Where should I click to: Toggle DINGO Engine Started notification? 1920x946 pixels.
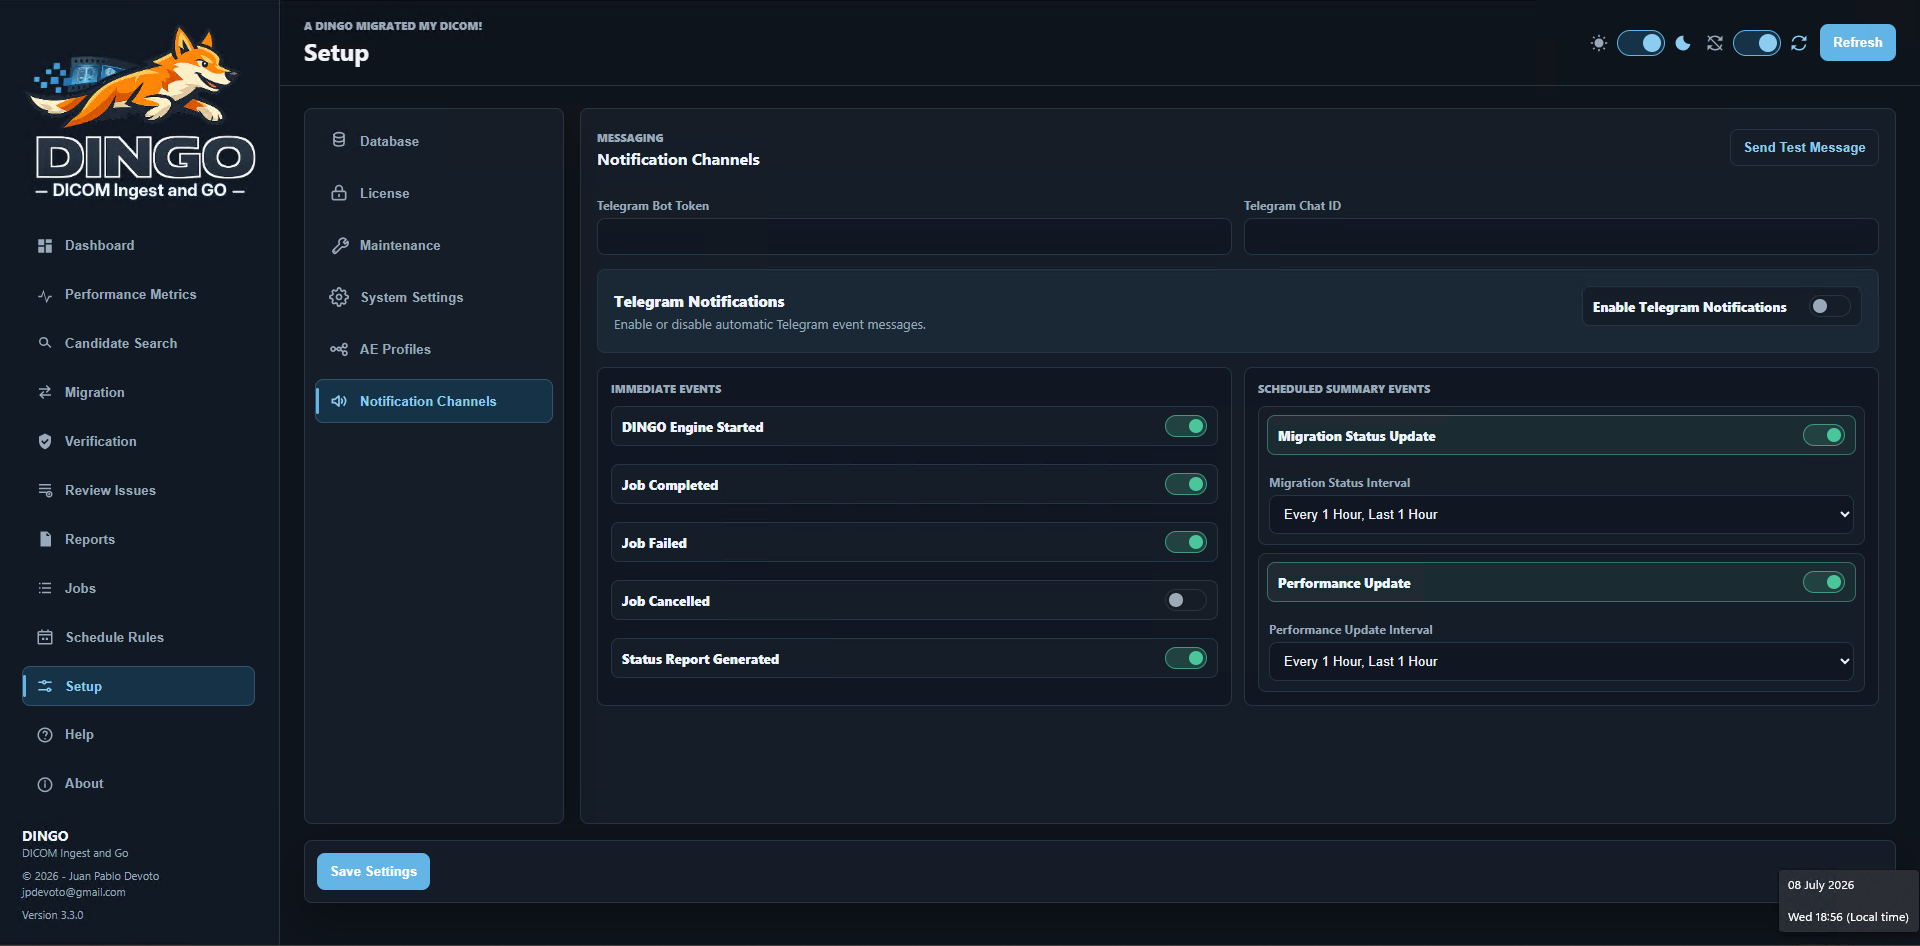click(x=1186, y=427)
